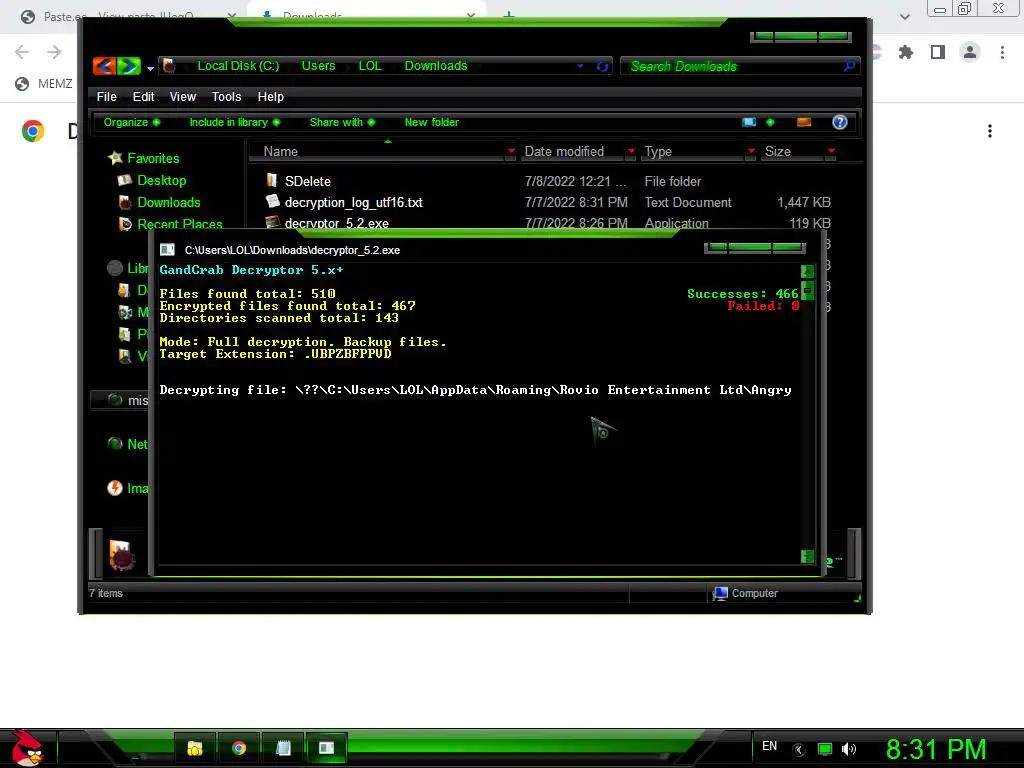Click the volume speaker tray icon
Image resolution: width=1024 pixels, height=768 pixels.
click(x=848, y=749)
